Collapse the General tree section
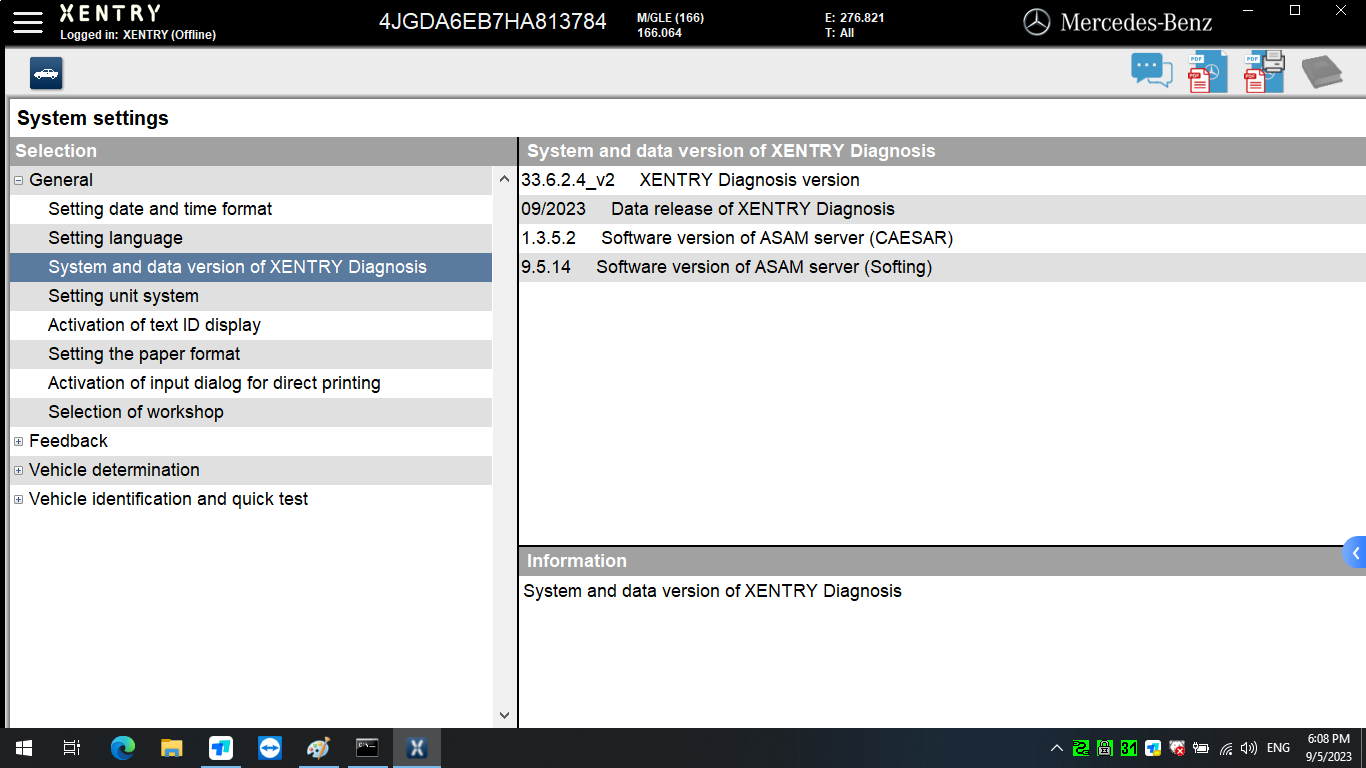This screenshot has height=768, width=1366. pos(17,180)
